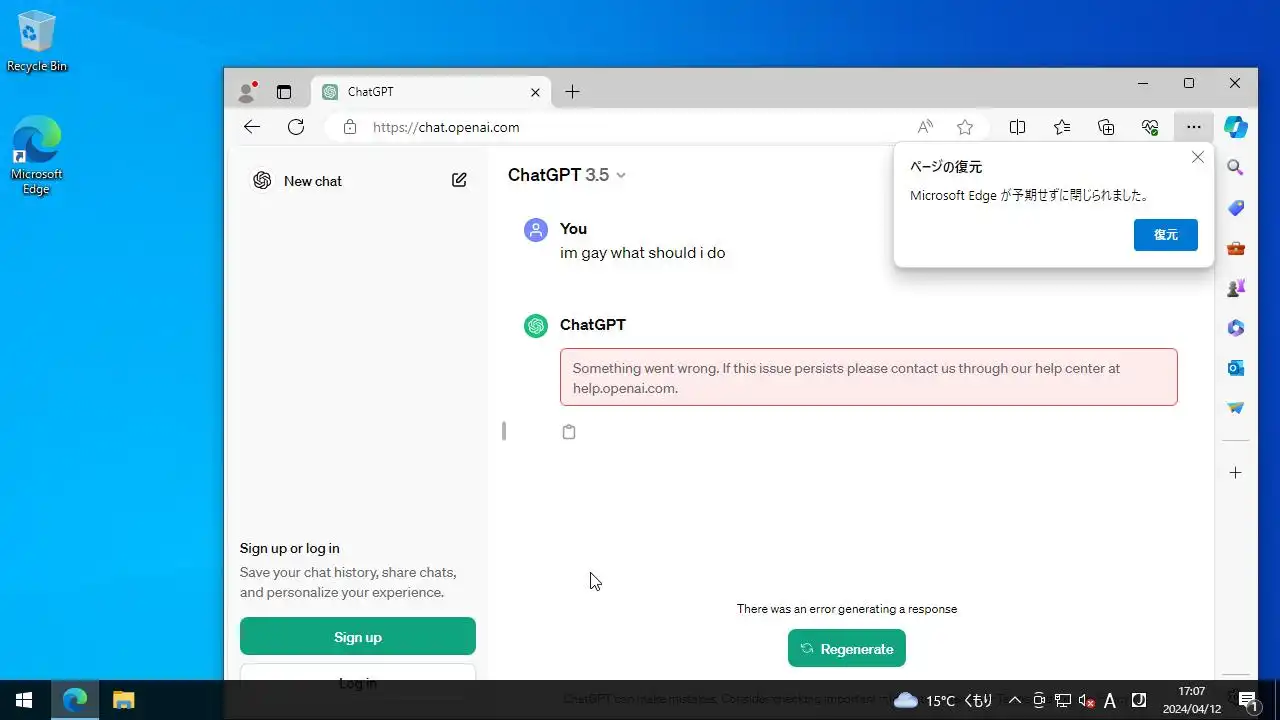Viewport: 1280px width, 720px height.
Task: Open notification center in taskbar
Action: tap(1248, 700)
